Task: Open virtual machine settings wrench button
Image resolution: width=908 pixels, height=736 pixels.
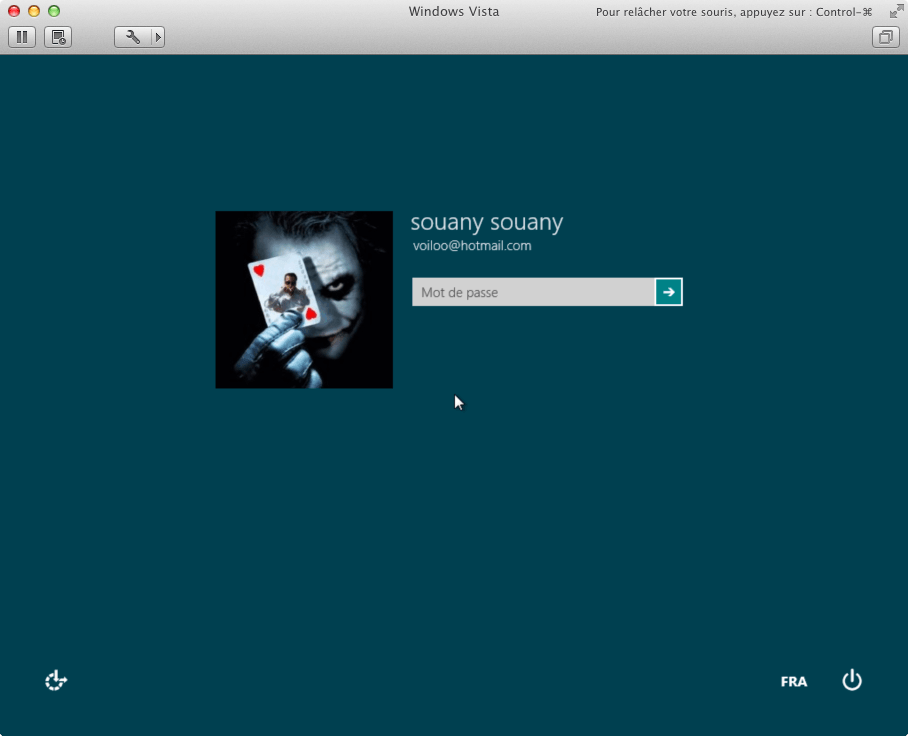Action: coord(133,37)
